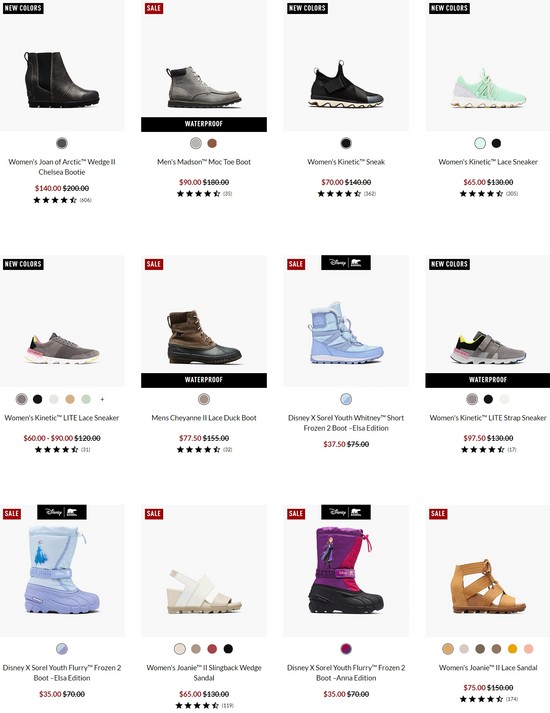Viewport: 550px width, 713px height.
Task: Open Men's Madson Moc Toe Boot link
Action: tap(204, 162)
